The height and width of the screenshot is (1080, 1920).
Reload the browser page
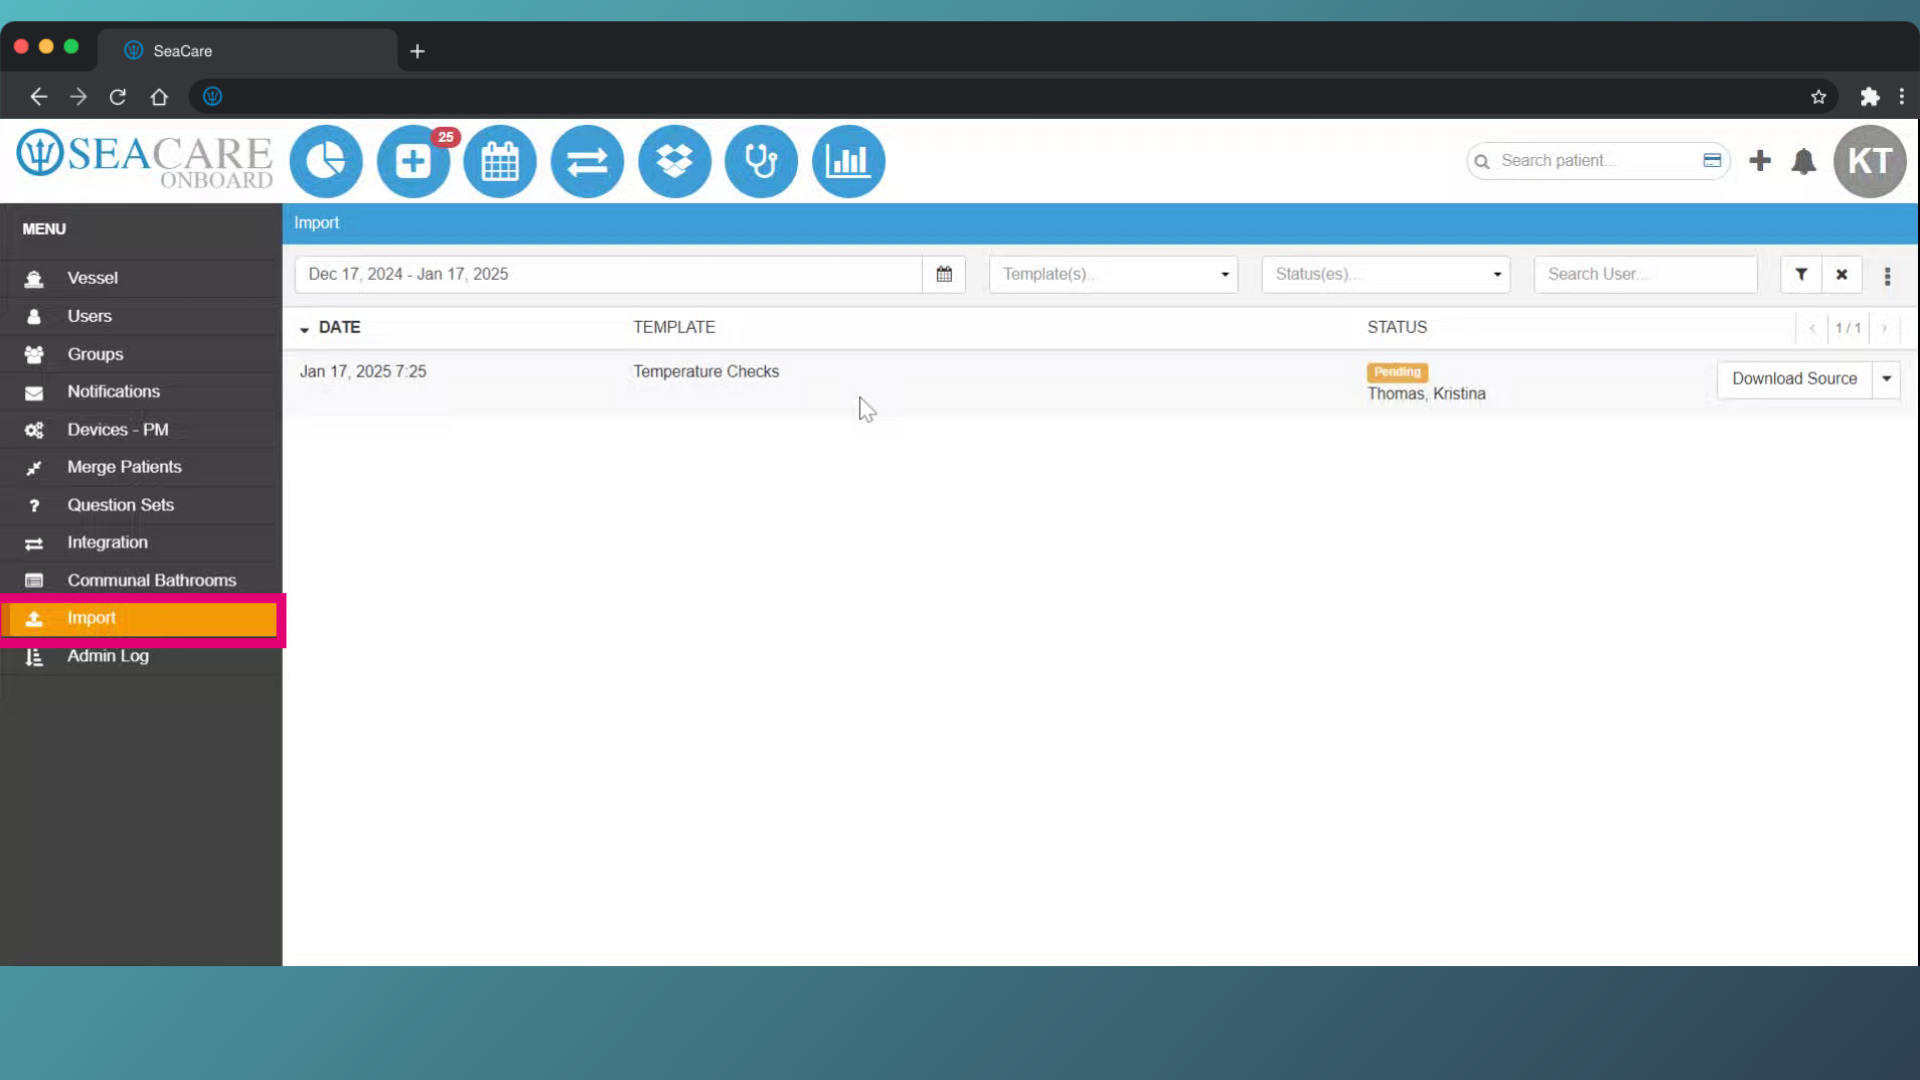(x=118, y=97)
